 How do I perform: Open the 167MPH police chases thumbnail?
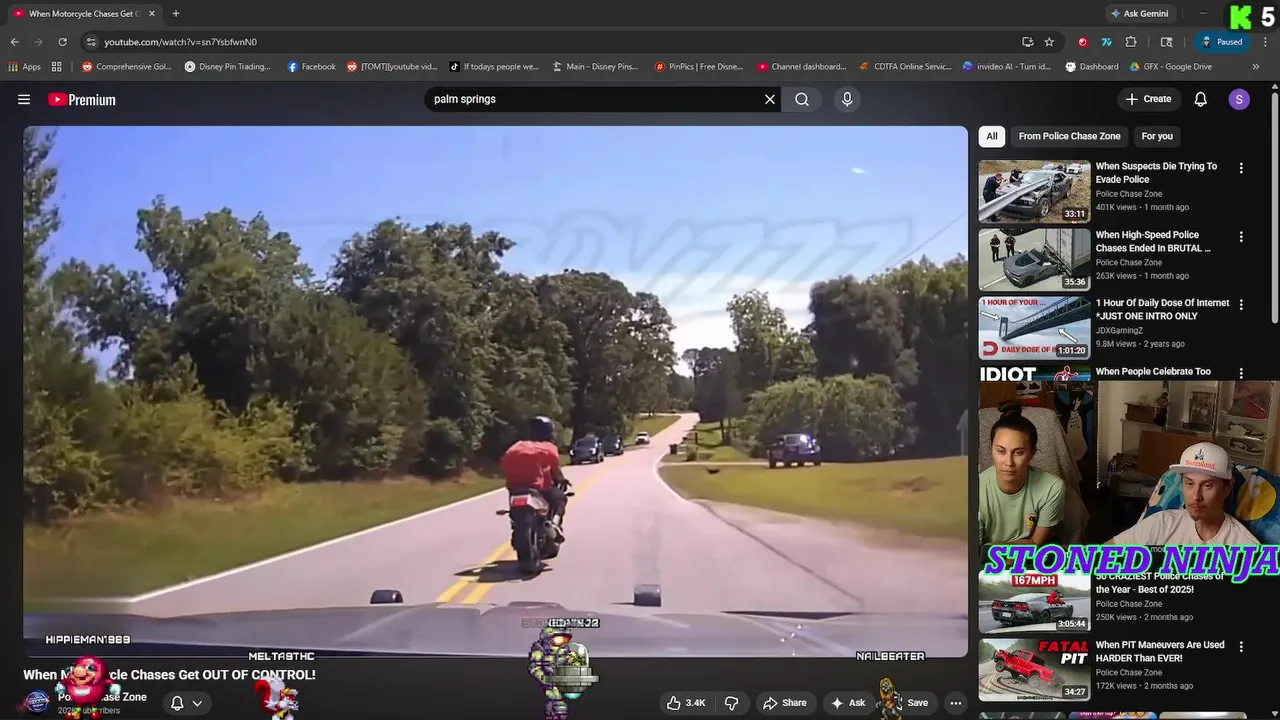tap(1034, 602)
